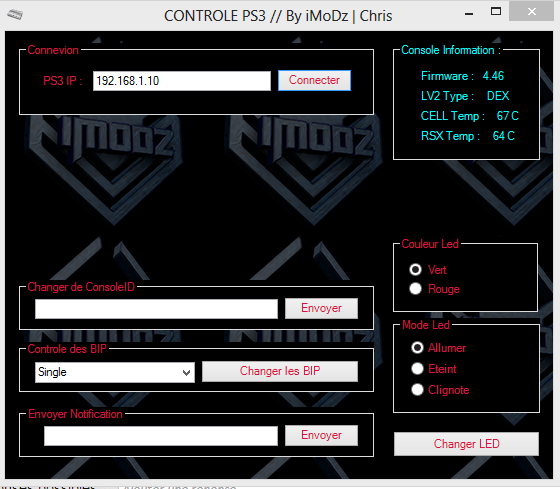The height and width of the screenshot is (489, 560).
Task: Click the PS3 IP address field
Action: tap(182, 81)
